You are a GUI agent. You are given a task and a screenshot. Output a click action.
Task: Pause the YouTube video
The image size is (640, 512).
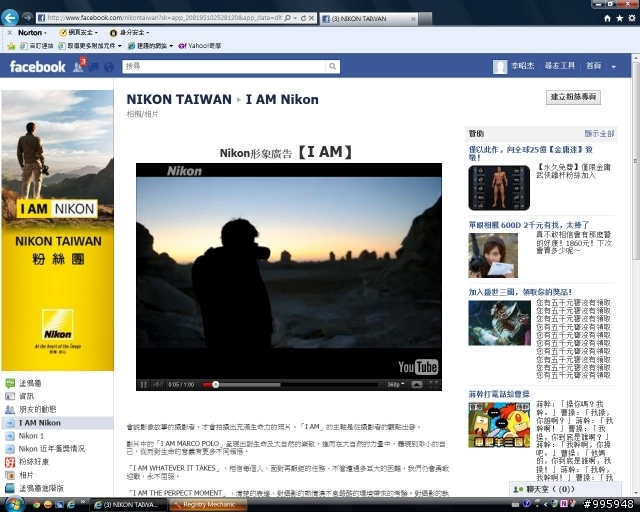(143, 384)
